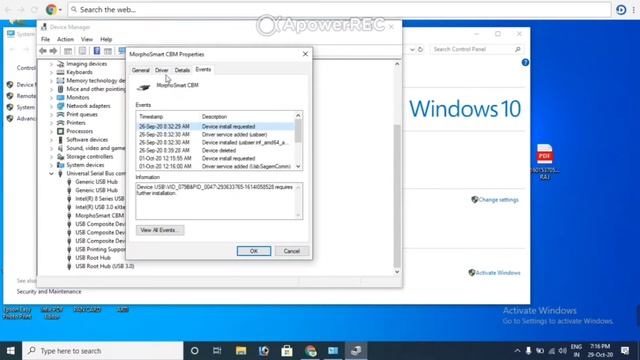The width and height of the screenshot is (640, 360).
Task: Show hidden system tray icons
Action: [517, 351]
